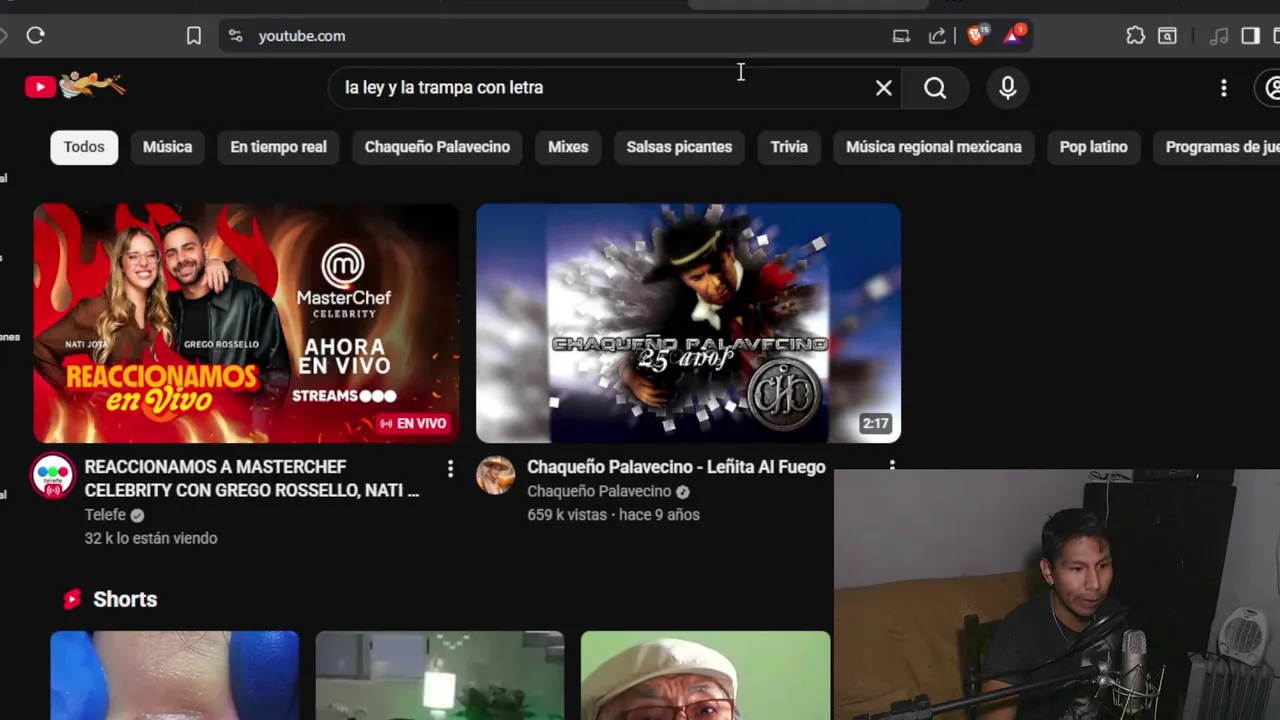Select the Música filter chip

point(167,147)
